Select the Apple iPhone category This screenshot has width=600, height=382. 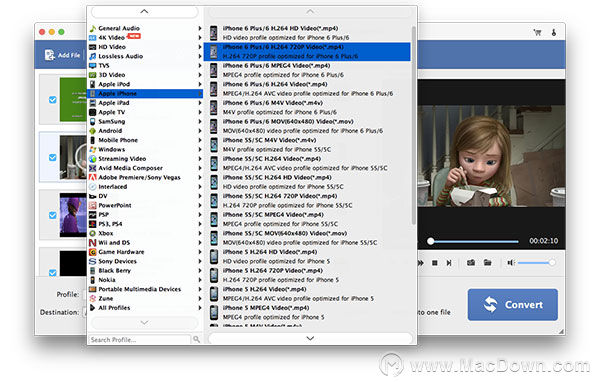pyautogui.click(x=145, y=93)
